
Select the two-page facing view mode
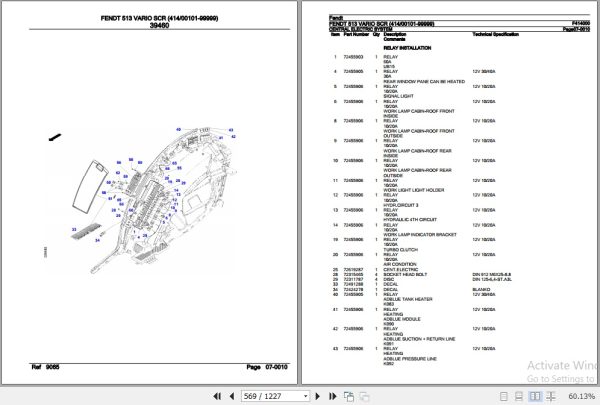point(535,396)
